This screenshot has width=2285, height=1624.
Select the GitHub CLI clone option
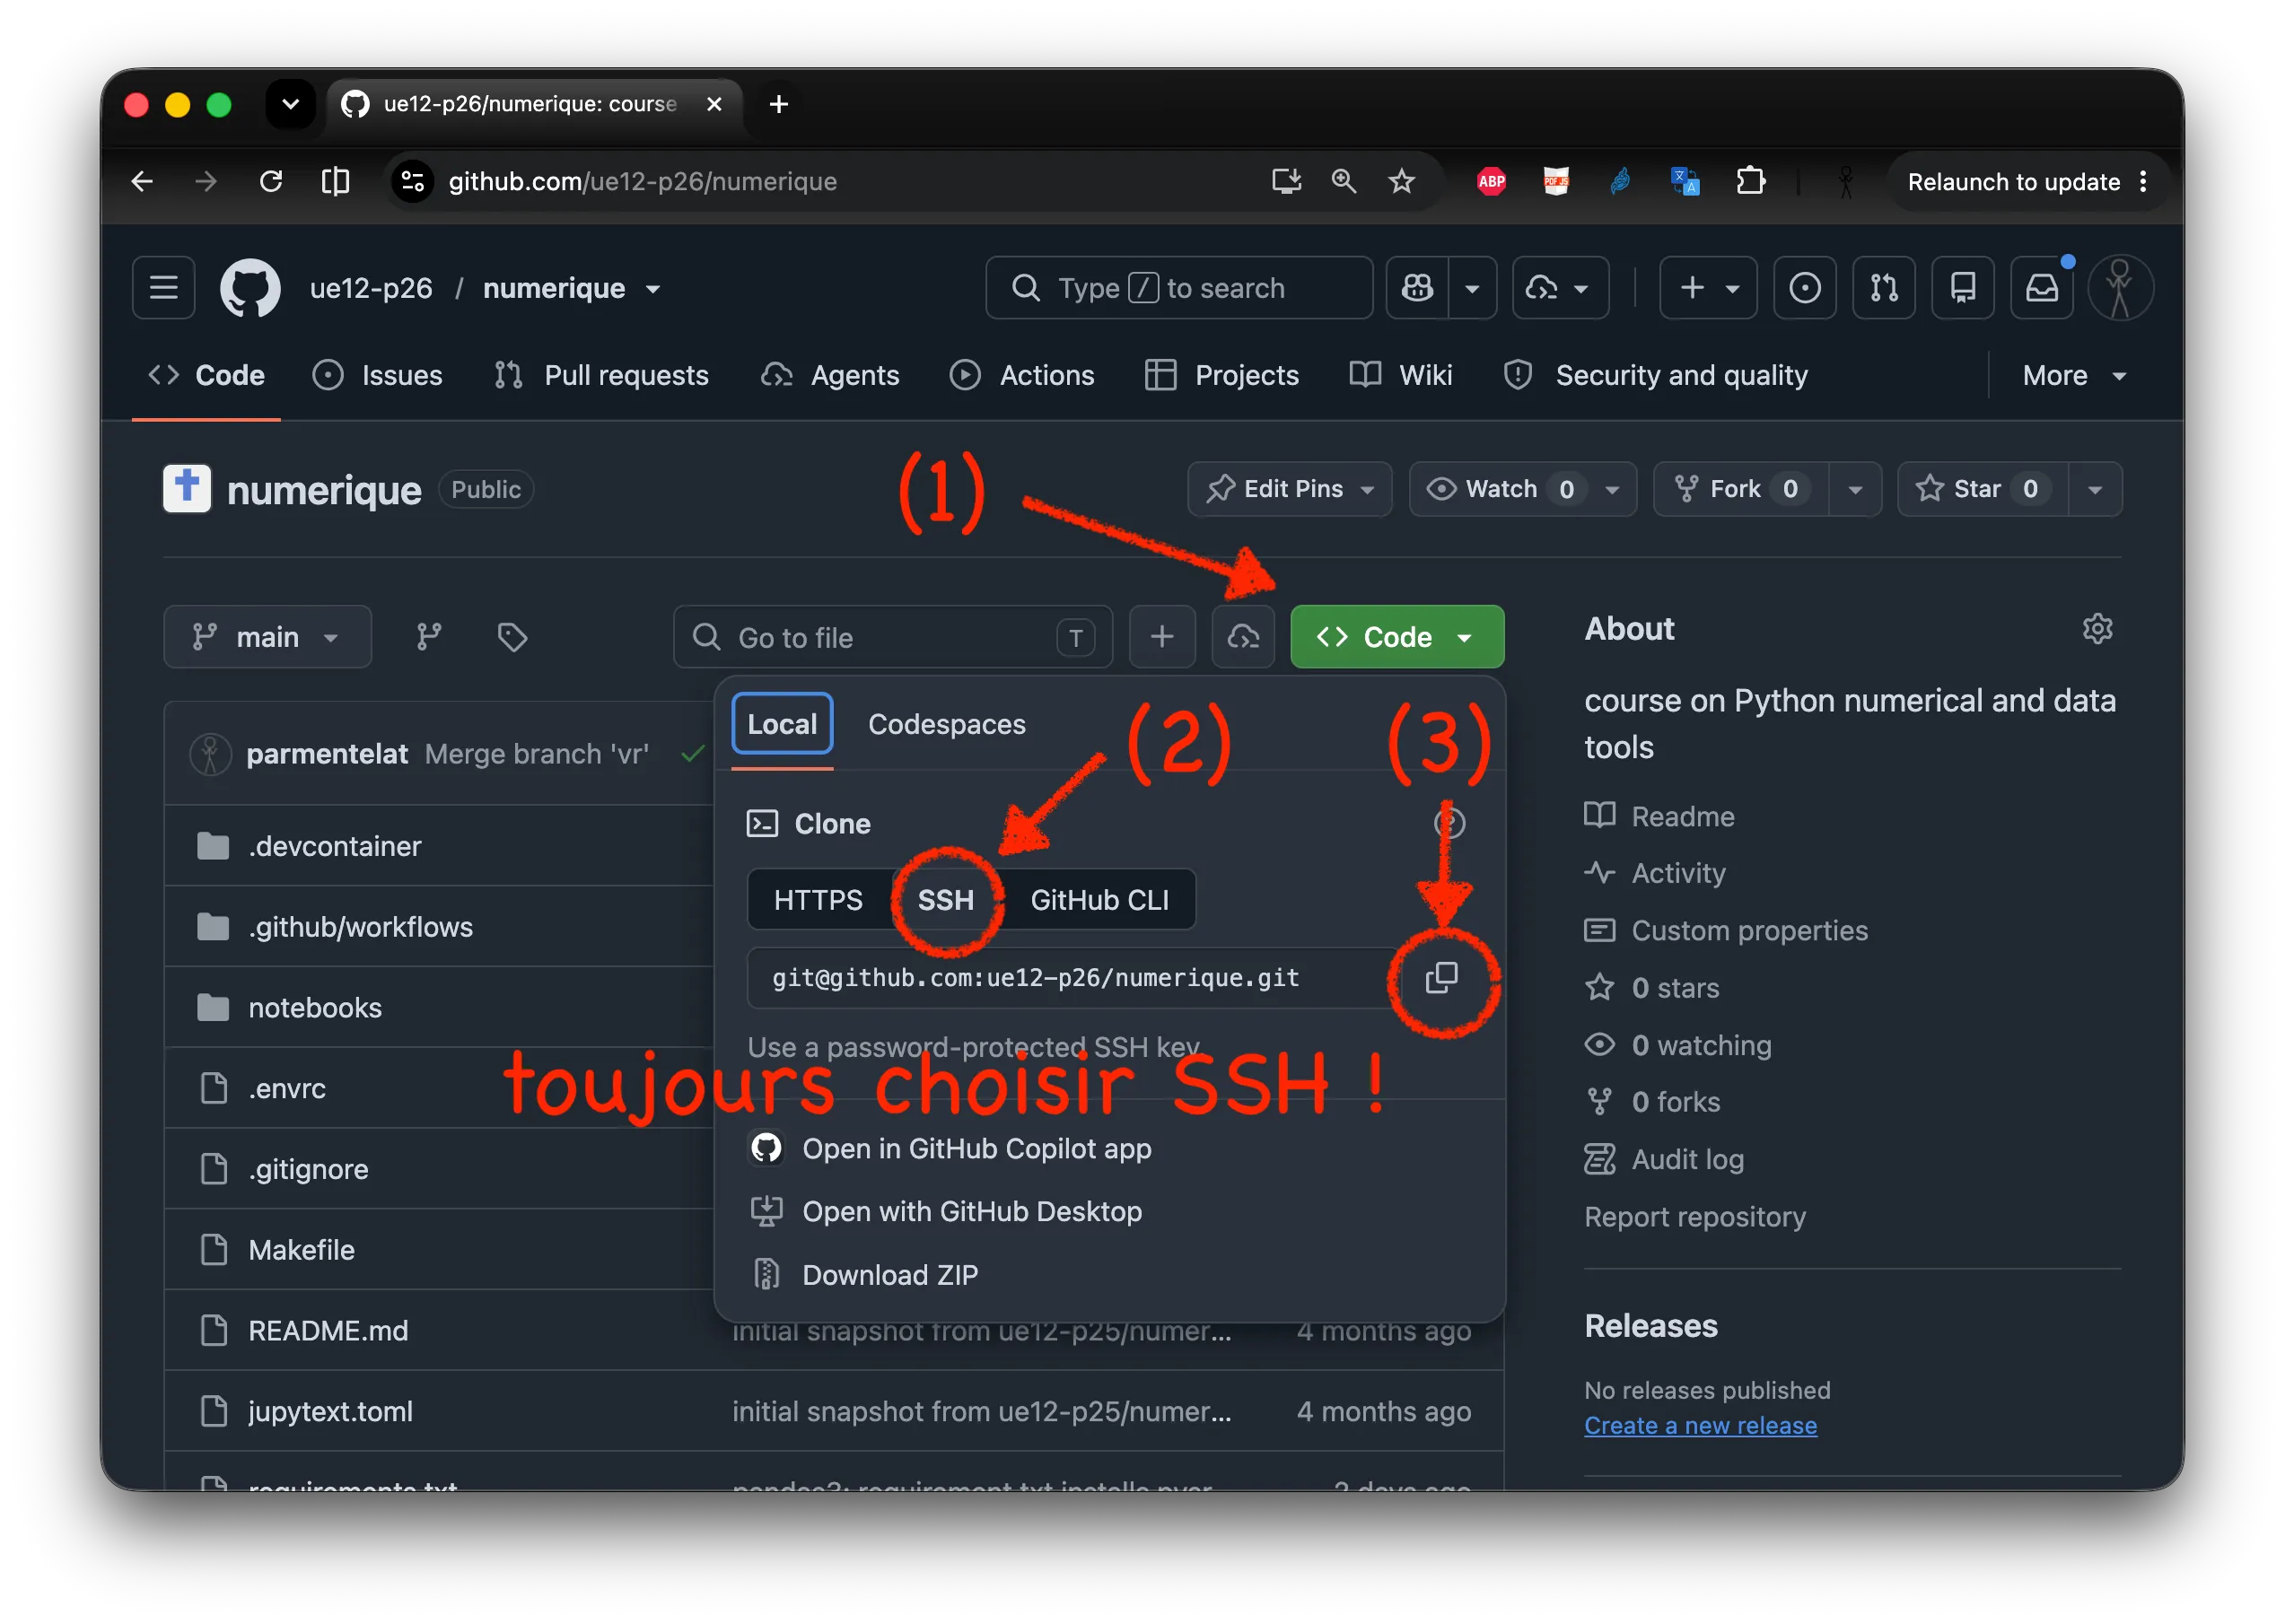(1099, 899)
